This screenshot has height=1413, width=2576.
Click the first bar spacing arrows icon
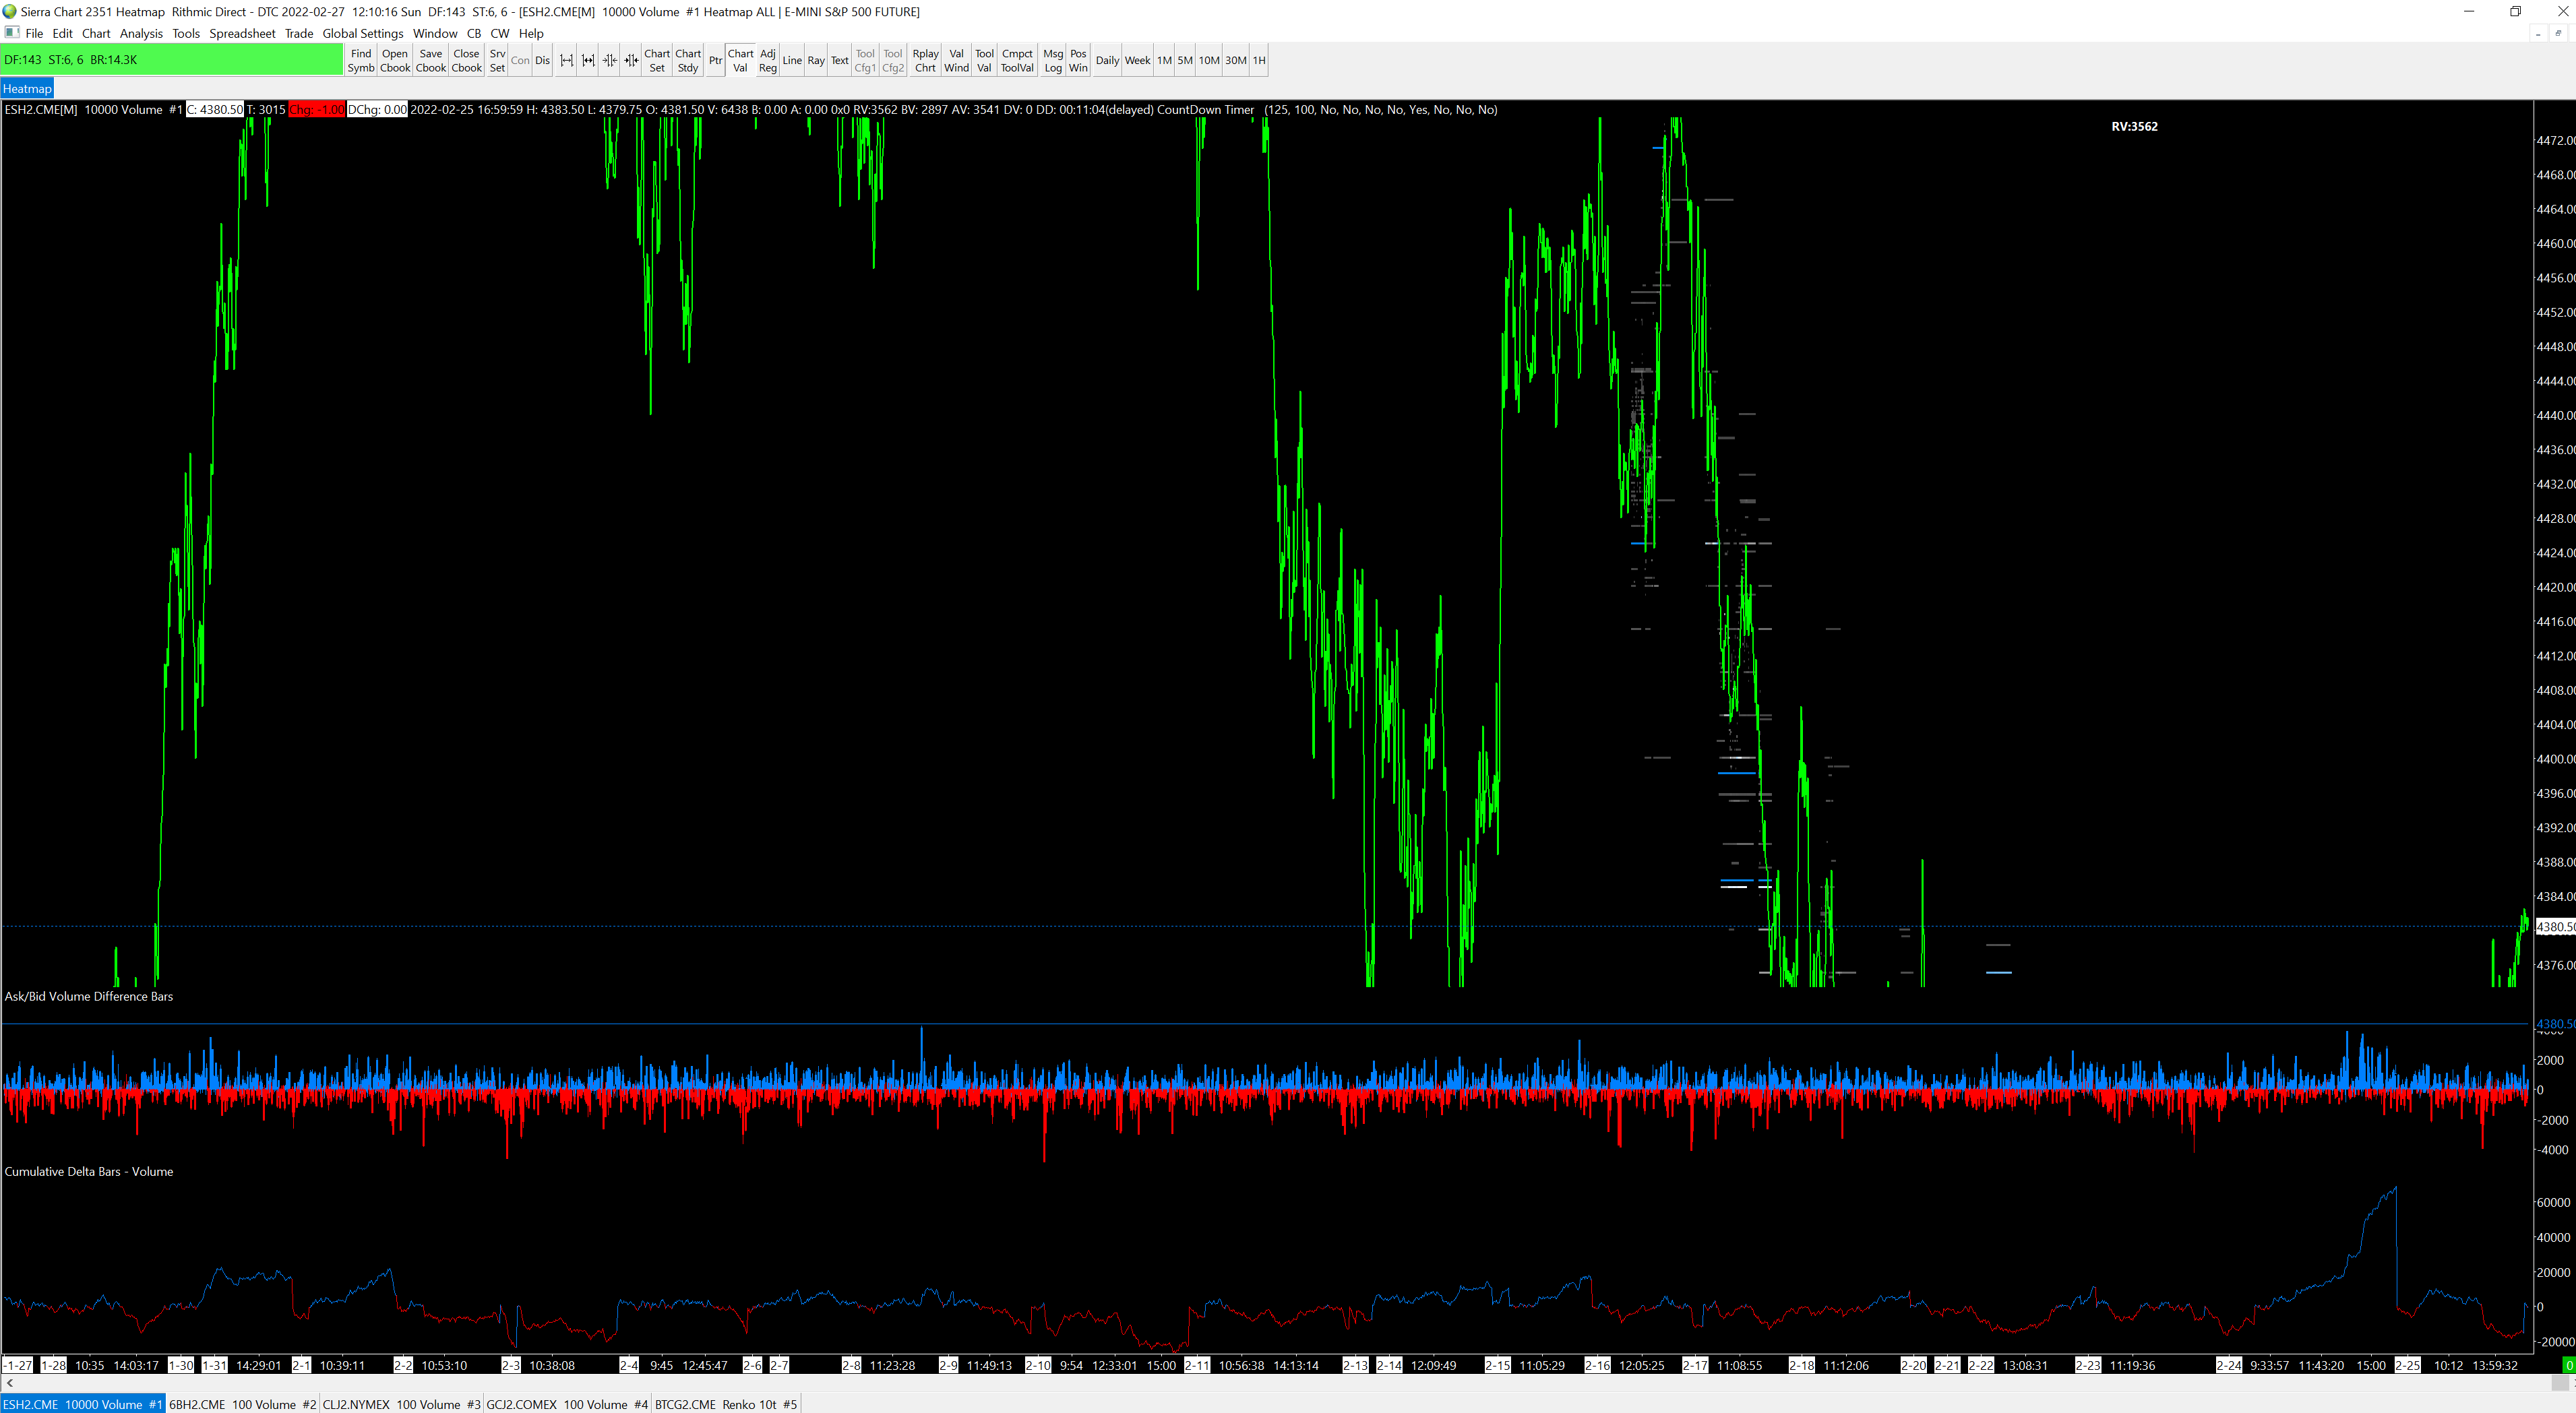[x=566, y=60]
